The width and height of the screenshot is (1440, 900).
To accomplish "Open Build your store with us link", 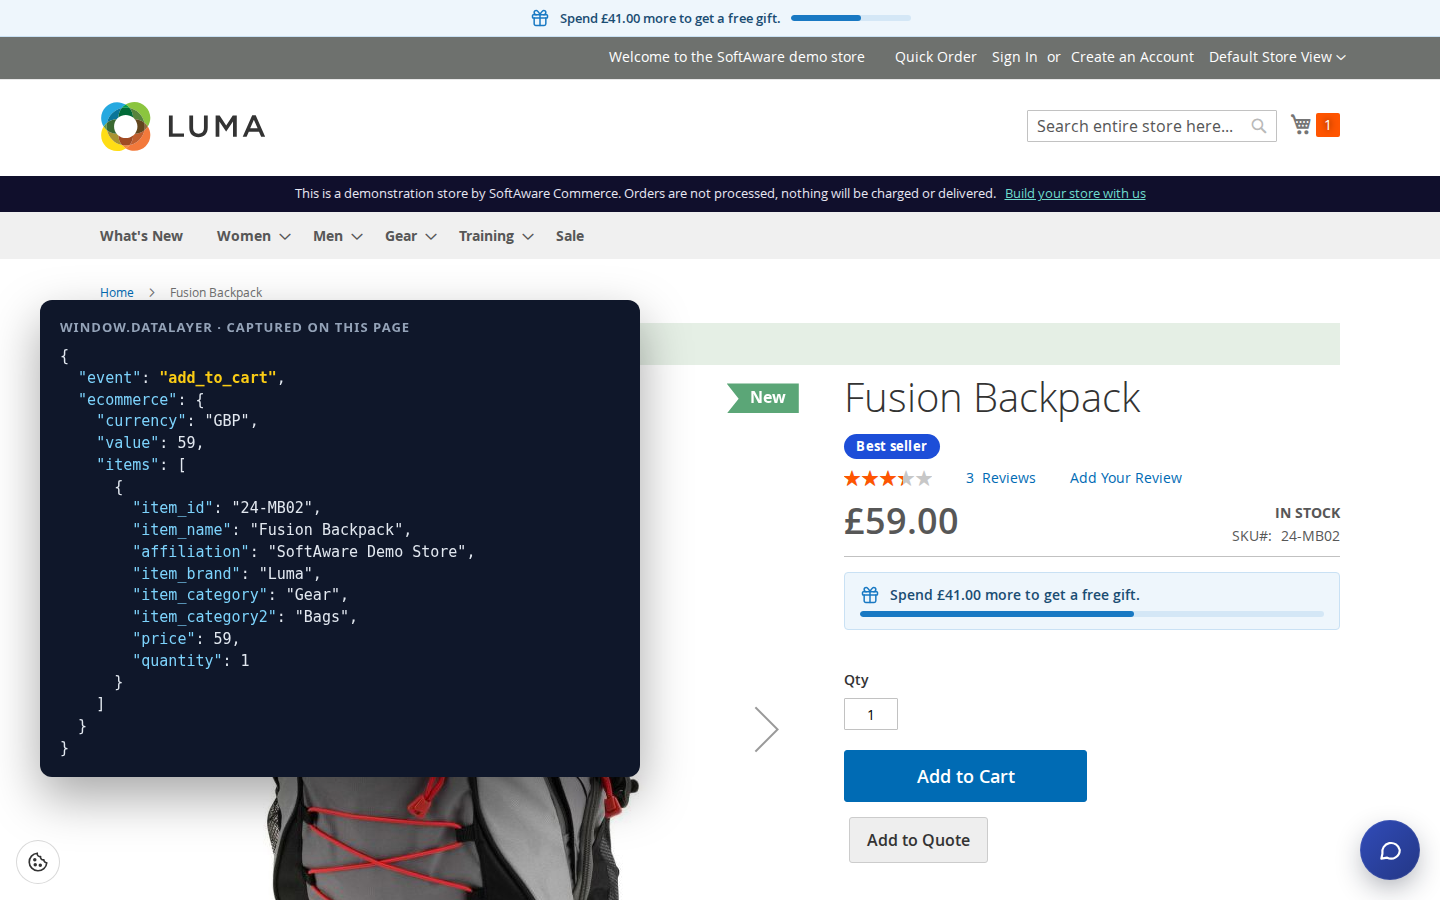I will click(x=1075, y=193).
